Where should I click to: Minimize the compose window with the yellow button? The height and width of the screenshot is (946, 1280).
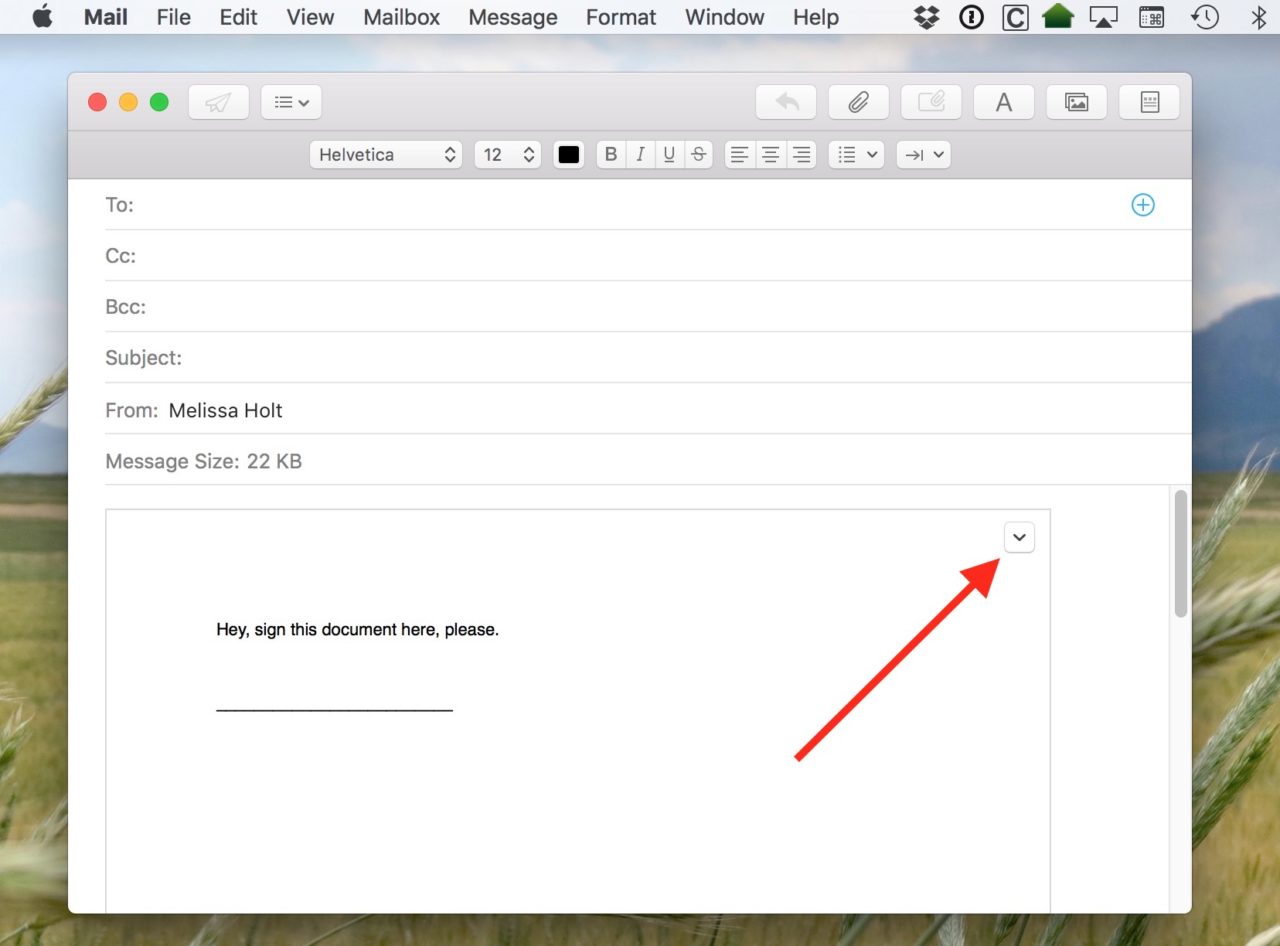pos(128,102)
